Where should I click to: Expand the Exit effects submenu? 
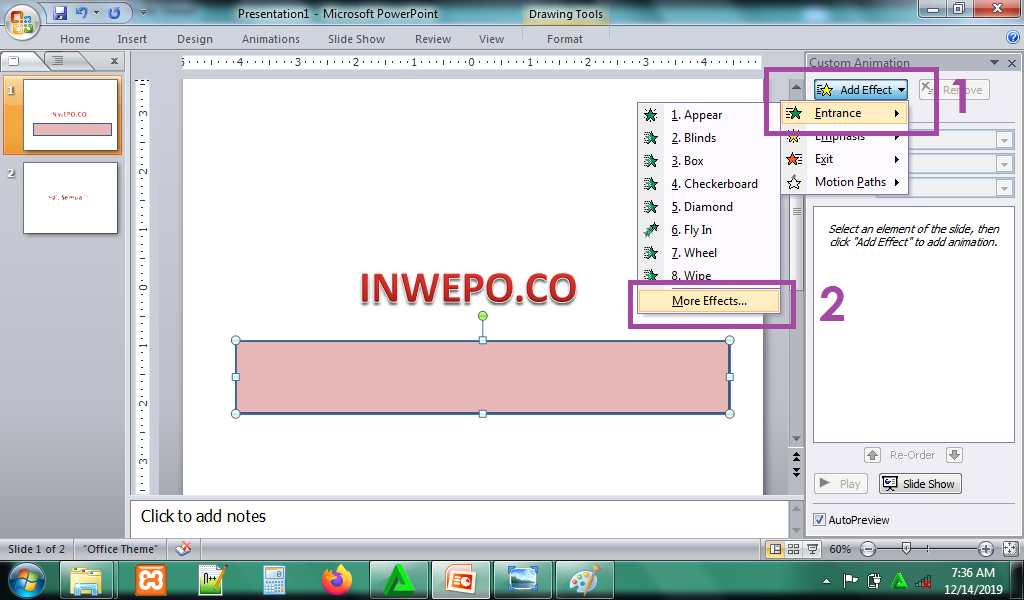pyautogui.click(x=844, y=159)
